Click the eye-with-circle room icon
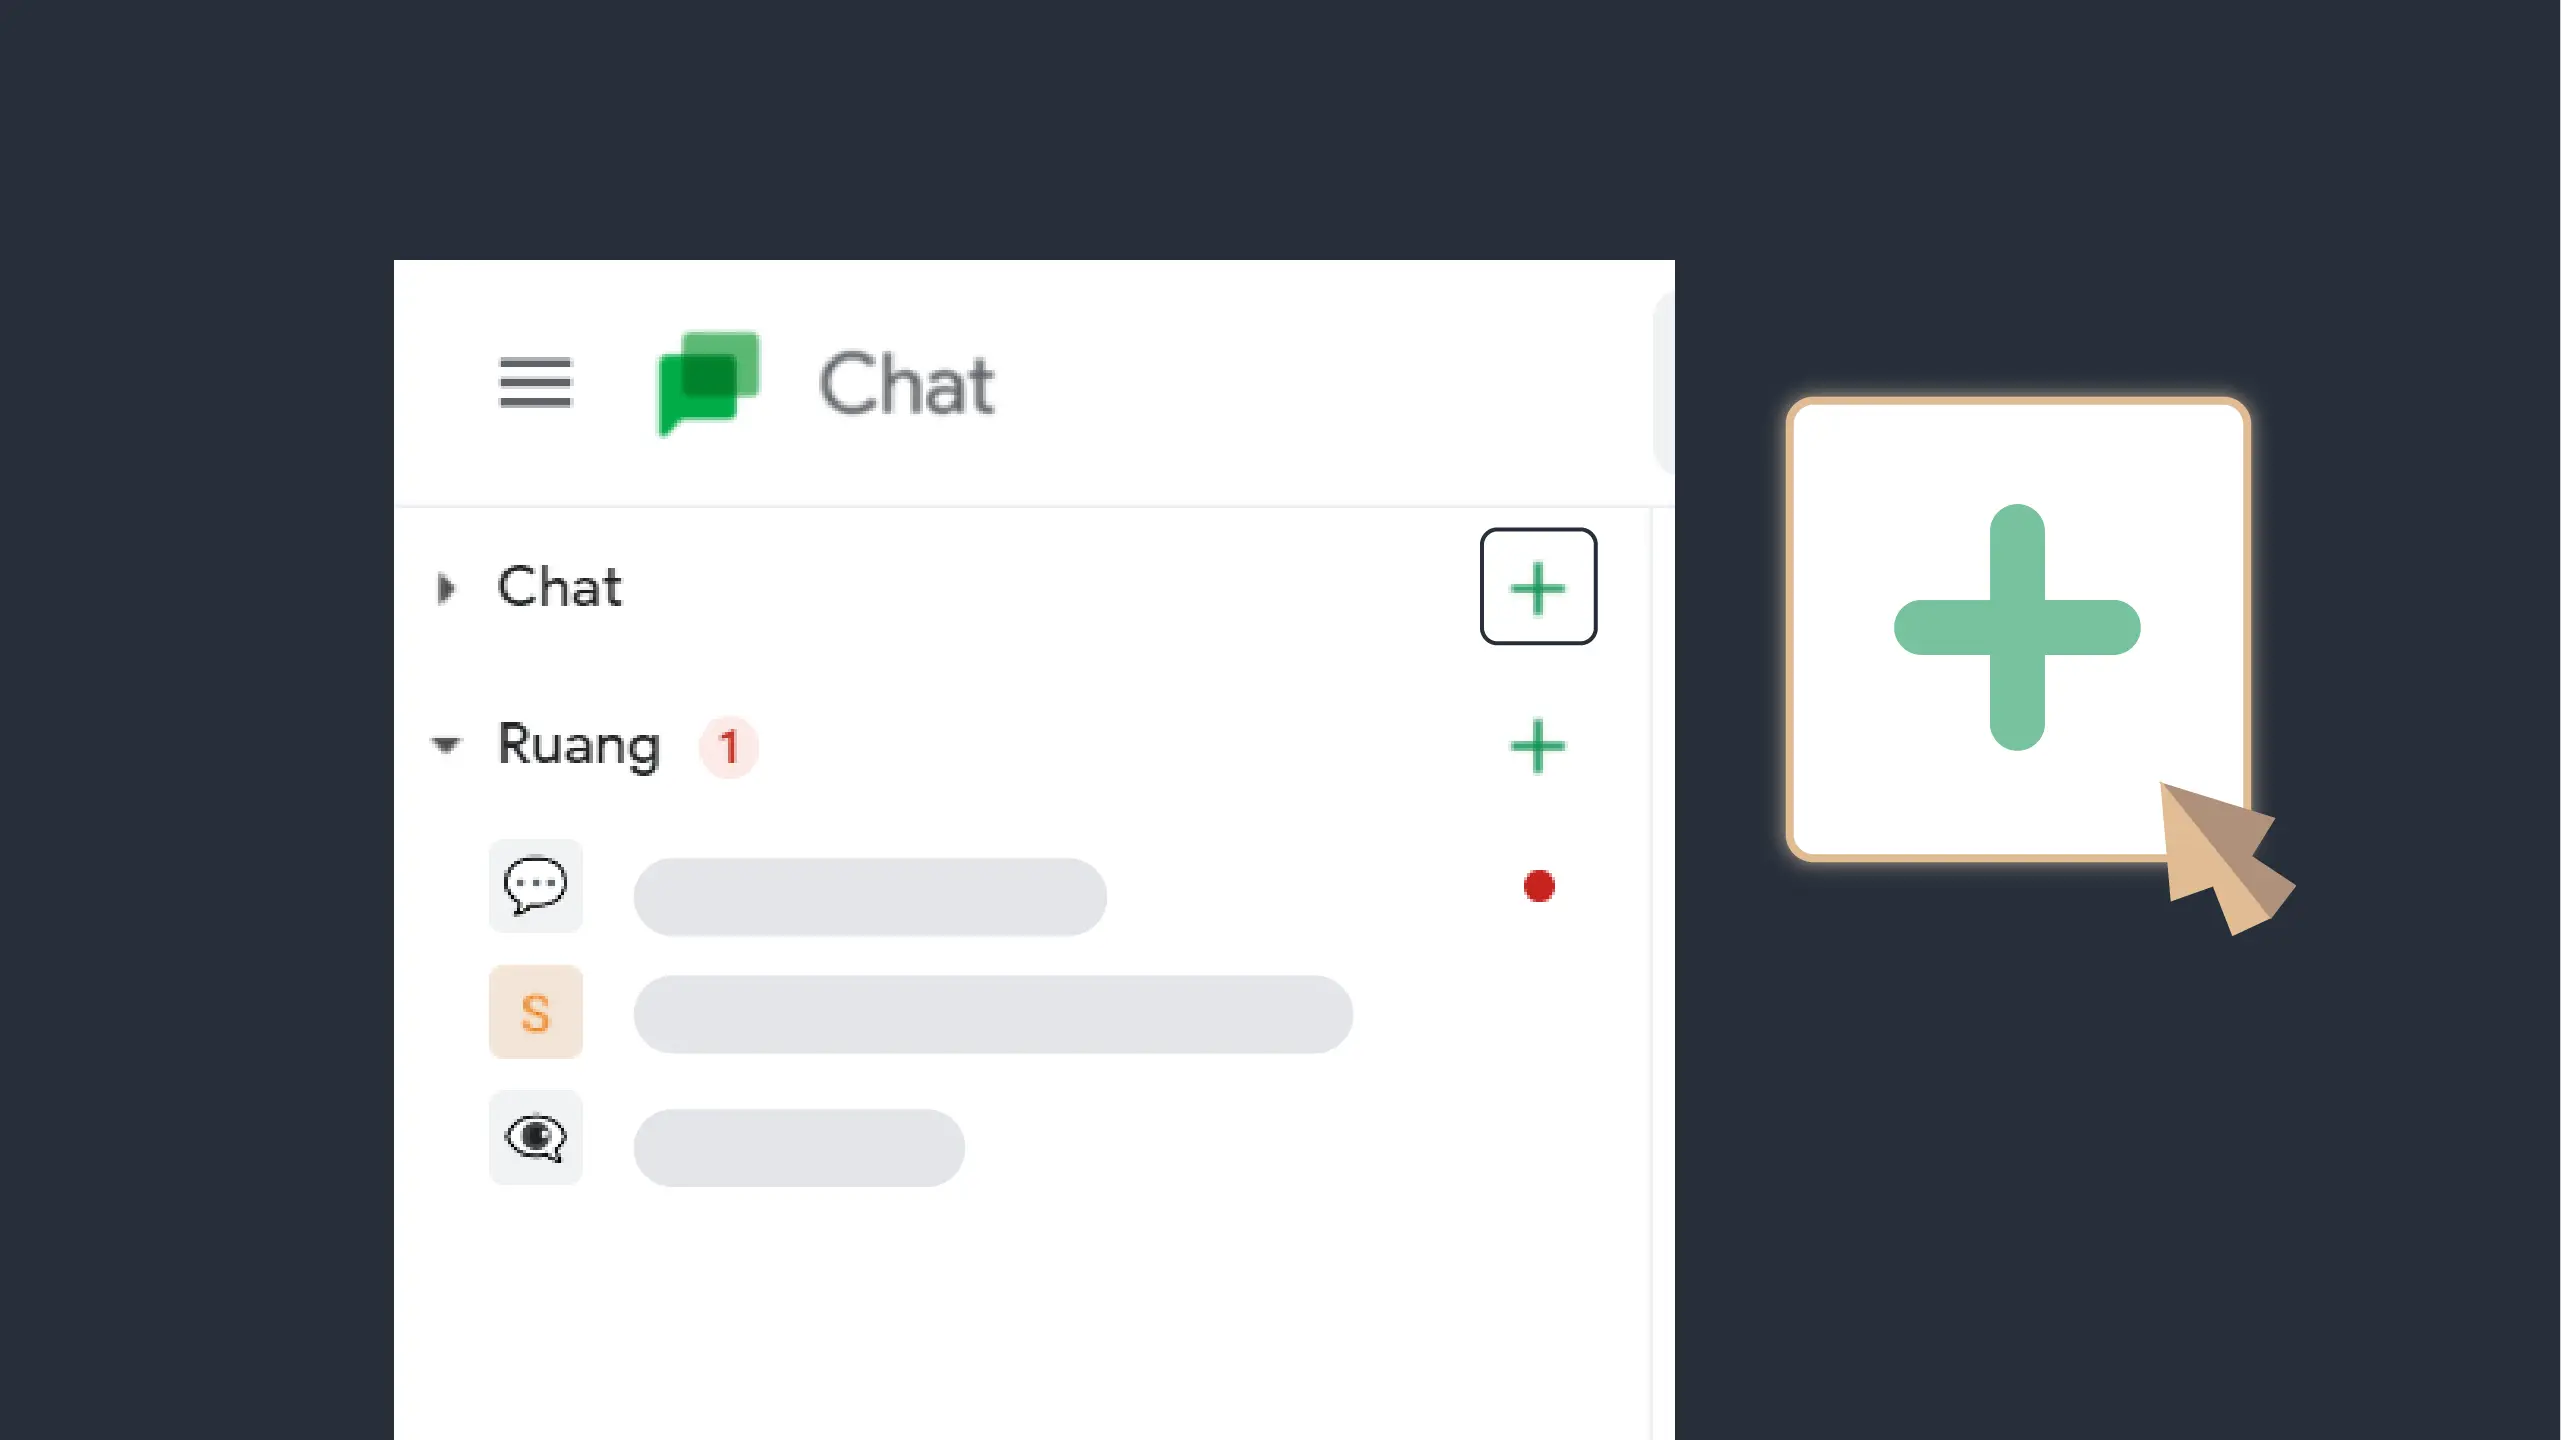The width and height of the screenshot is (2561, 1440). pyautogui.click(x=535, y=1139)
